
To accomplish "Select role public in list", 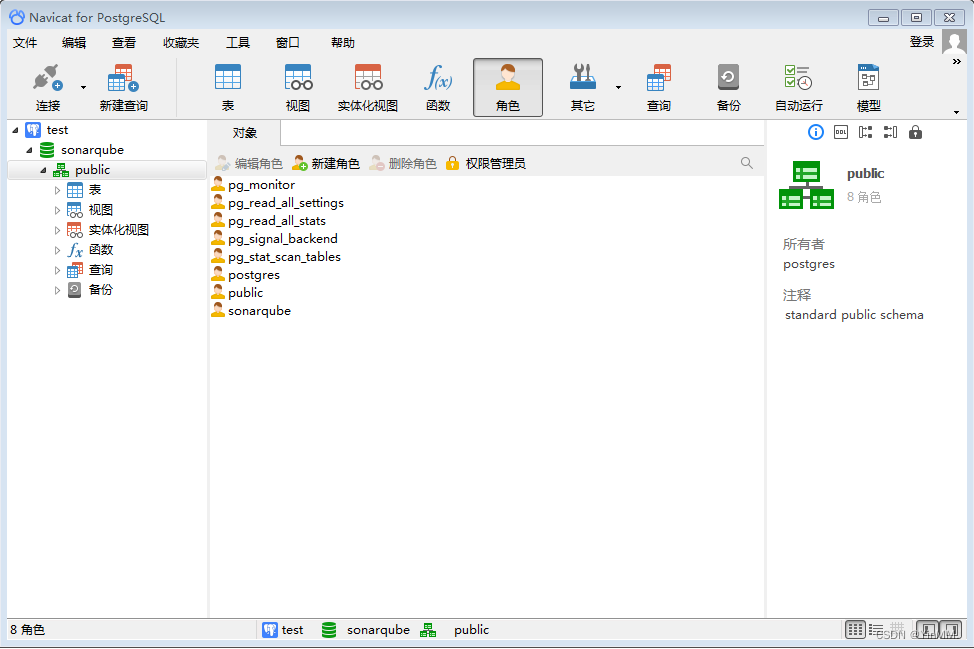I will [245, 293].
